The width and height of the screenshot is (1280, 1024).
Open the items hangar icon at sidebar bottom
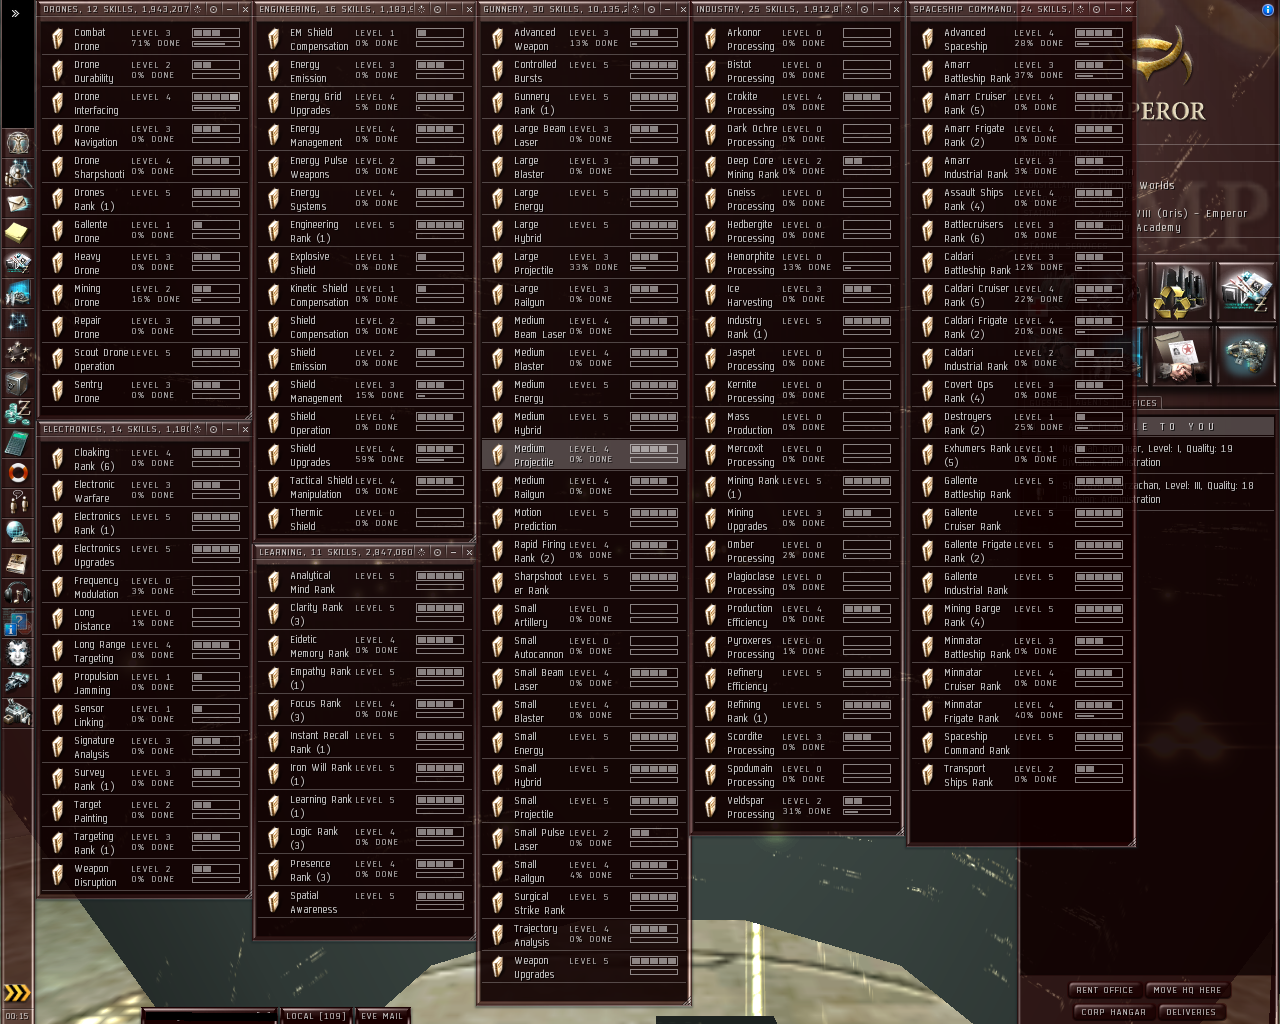[17, 713]
